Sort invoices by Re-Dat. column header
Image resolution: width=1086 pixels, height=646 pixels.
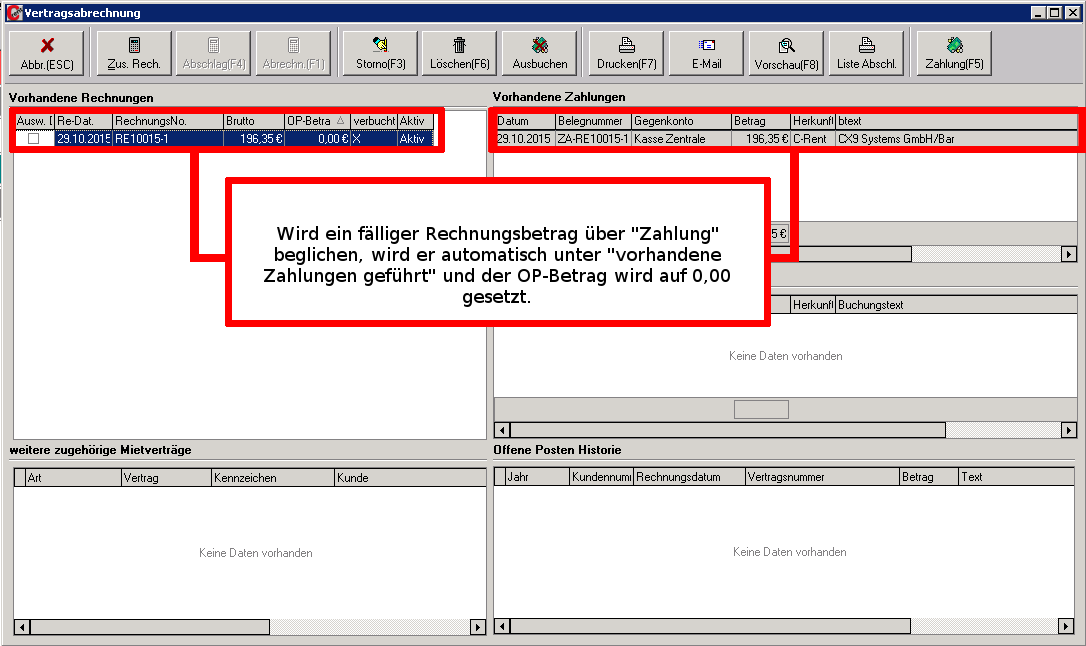tap(82, 121)
